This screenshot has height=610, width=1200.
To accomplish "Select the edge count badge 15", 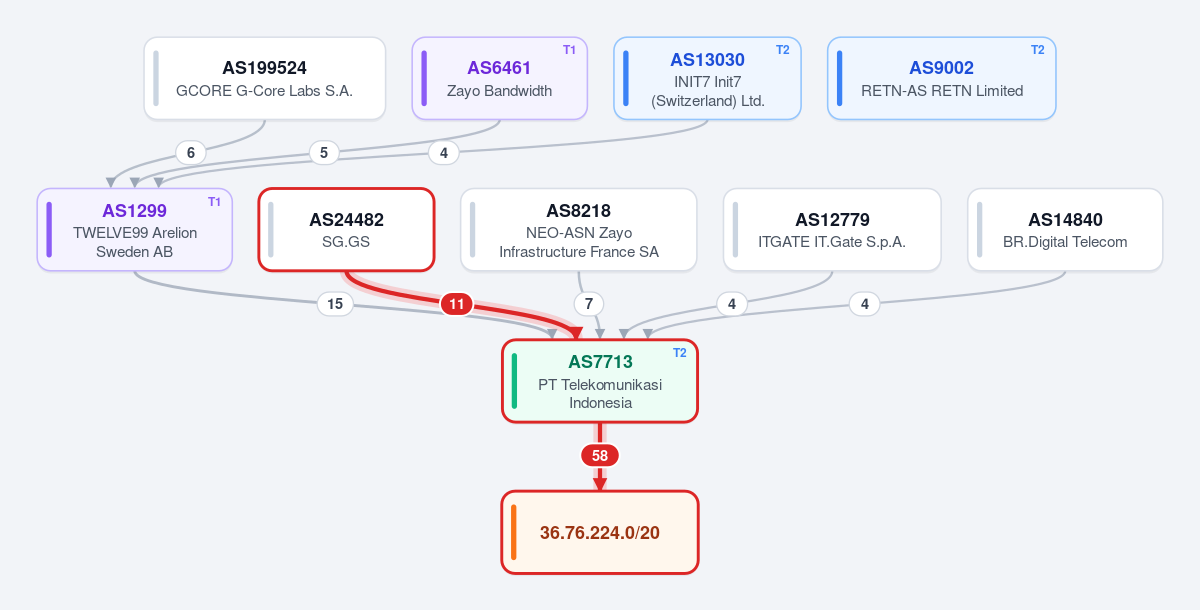I will pos(335,304).
